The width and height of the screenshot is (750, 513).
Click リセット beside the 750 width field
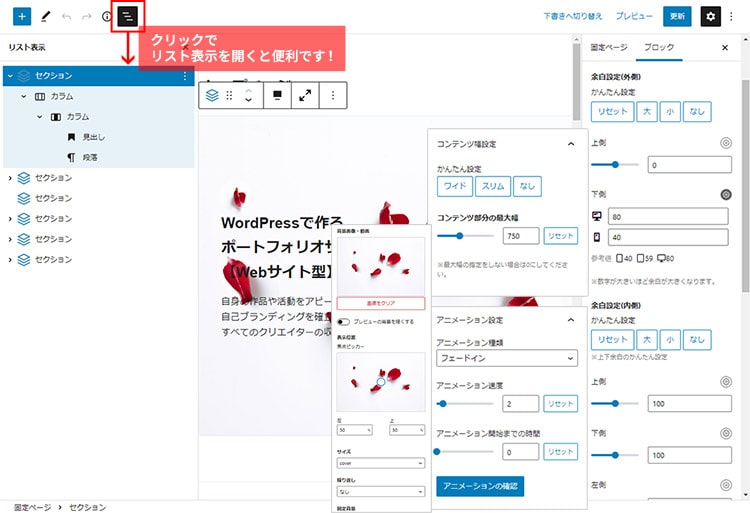pyautogui.click(x=561, y=236)
